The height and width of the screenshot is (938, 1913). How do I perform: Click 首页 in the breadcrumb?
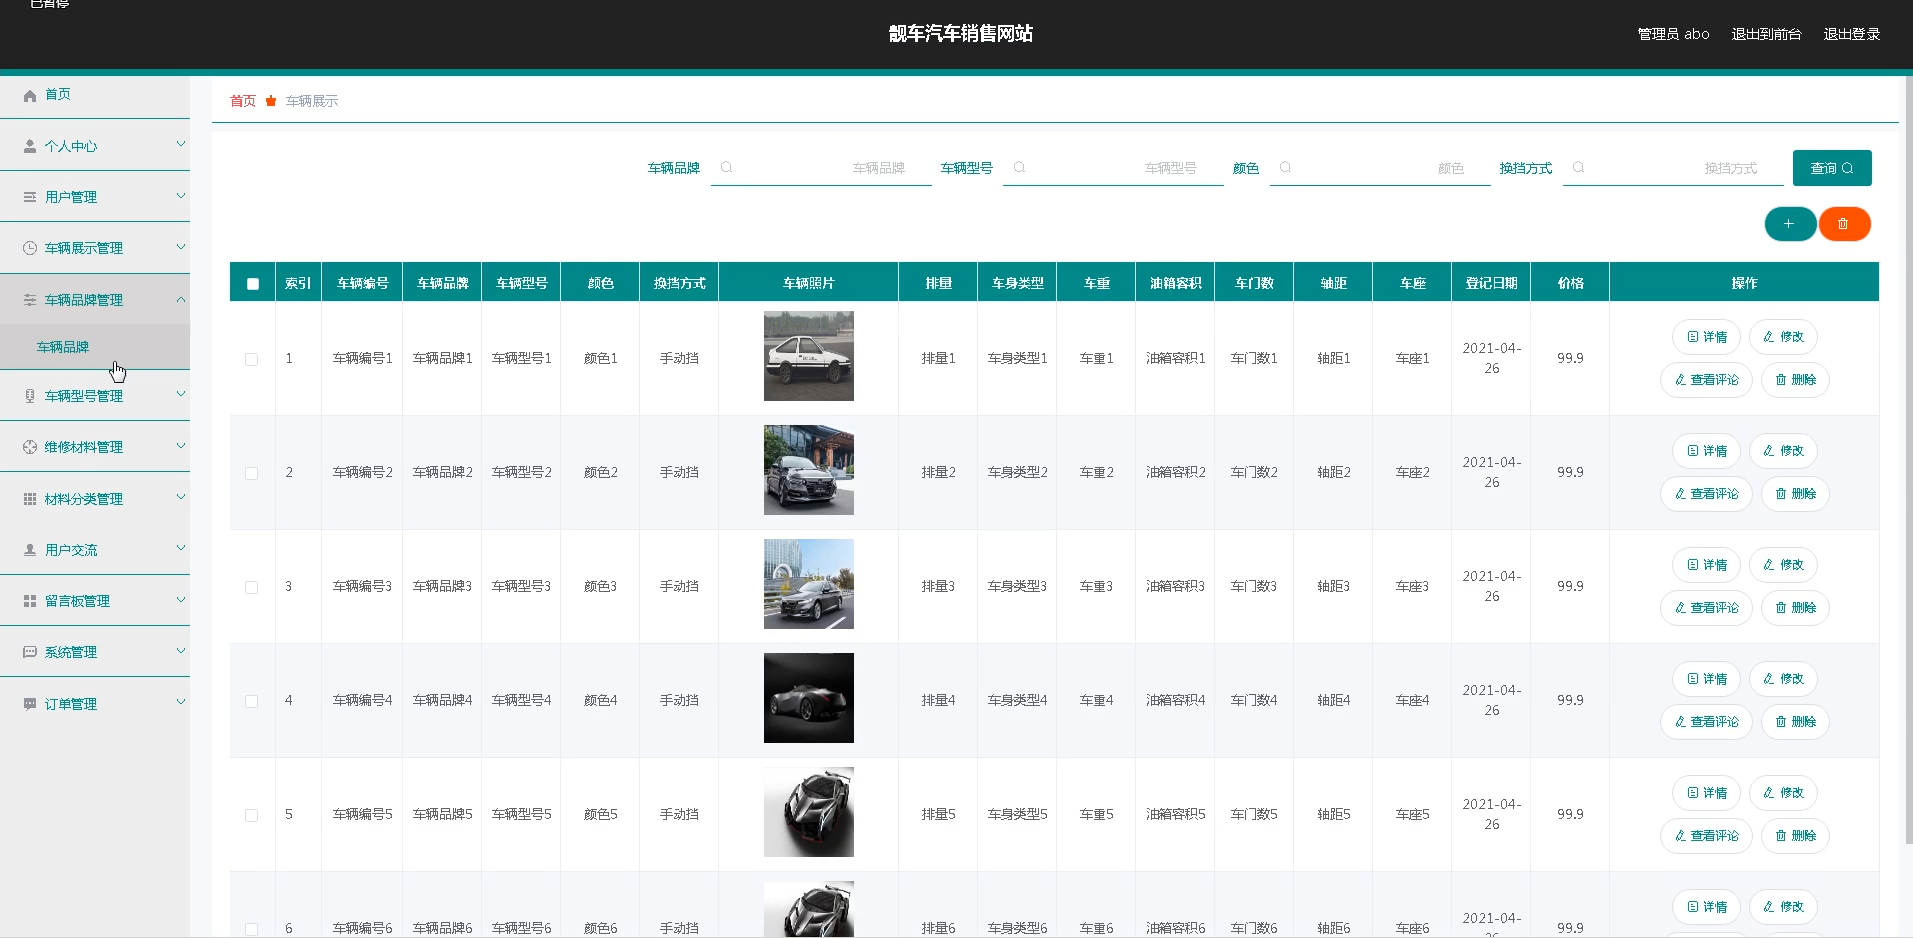point(243,101)
